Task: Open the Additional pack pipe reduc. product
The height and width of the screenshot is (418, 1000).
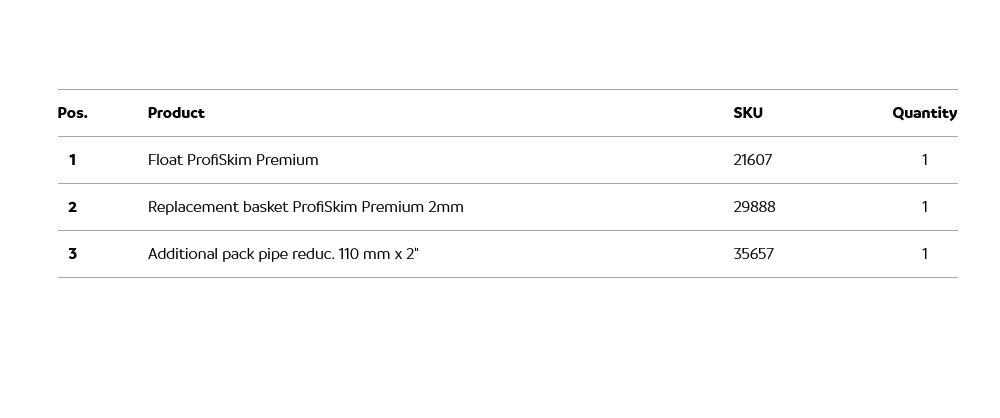Action: pos(283,254)
